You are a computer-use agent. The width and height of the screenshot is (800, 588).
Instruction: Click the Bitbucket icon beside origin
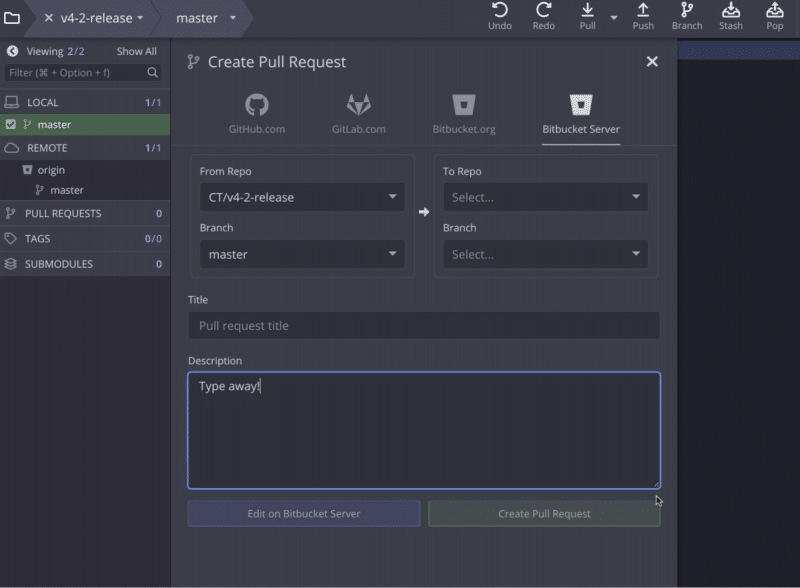click(27, 169)
